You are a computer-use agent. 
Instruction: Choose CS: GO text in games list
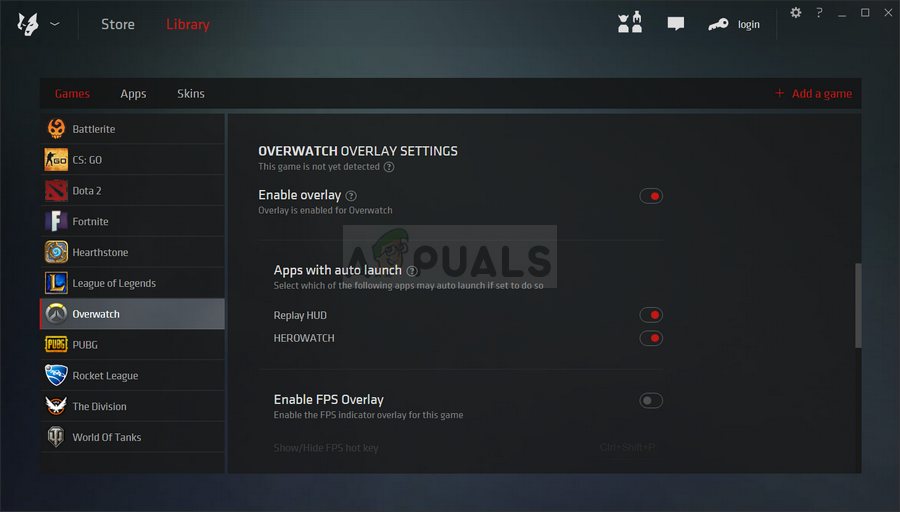(87, 160)
